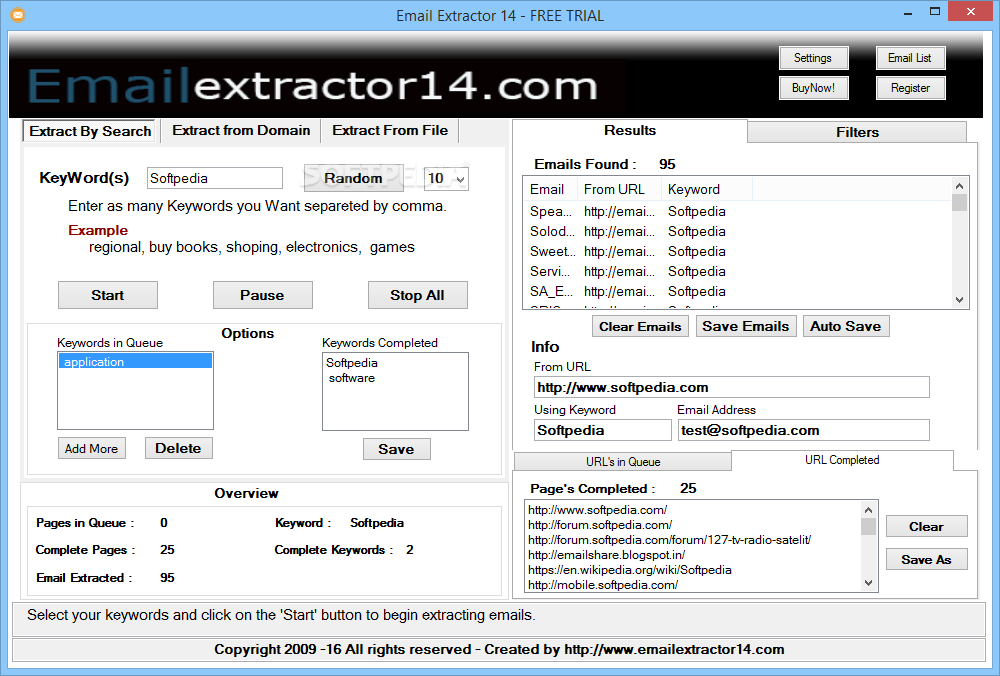Image resolution: width=1000 pixels, height=676 pixels.
Task: Click the Save Emails button
Action: pos(746,327)
